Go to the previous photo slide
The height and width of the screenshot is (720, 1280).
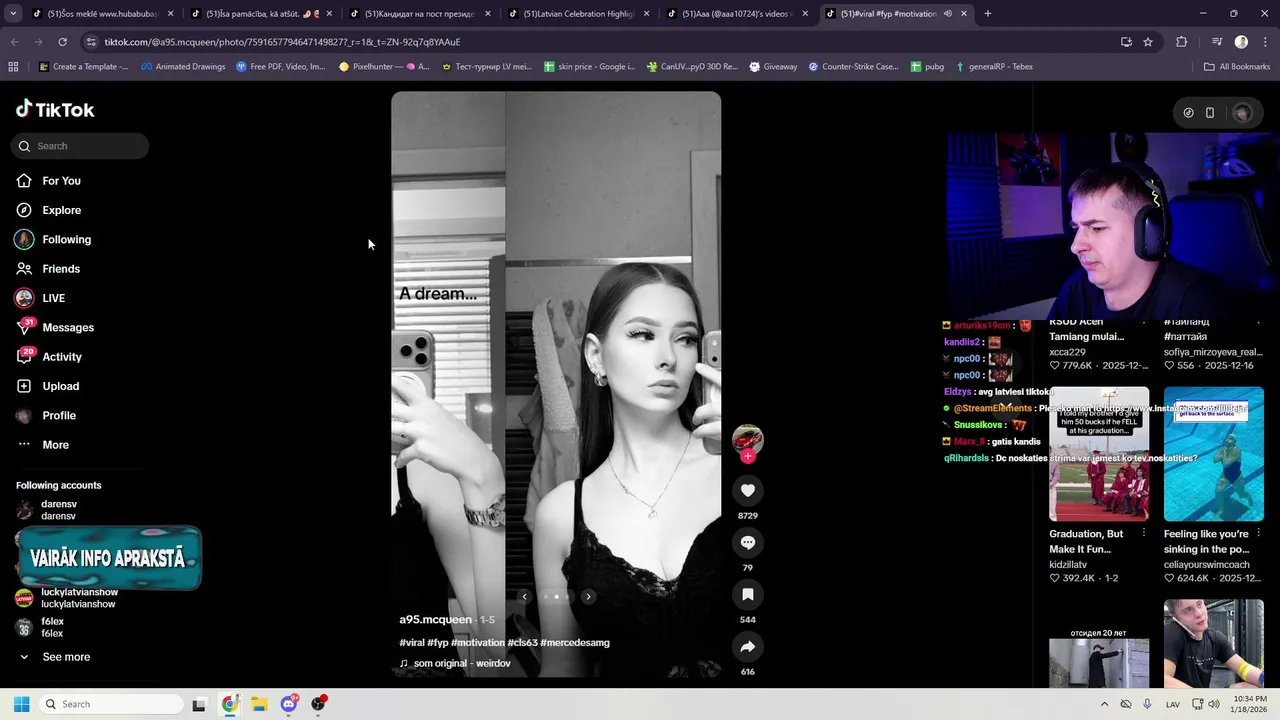point(524,596)
